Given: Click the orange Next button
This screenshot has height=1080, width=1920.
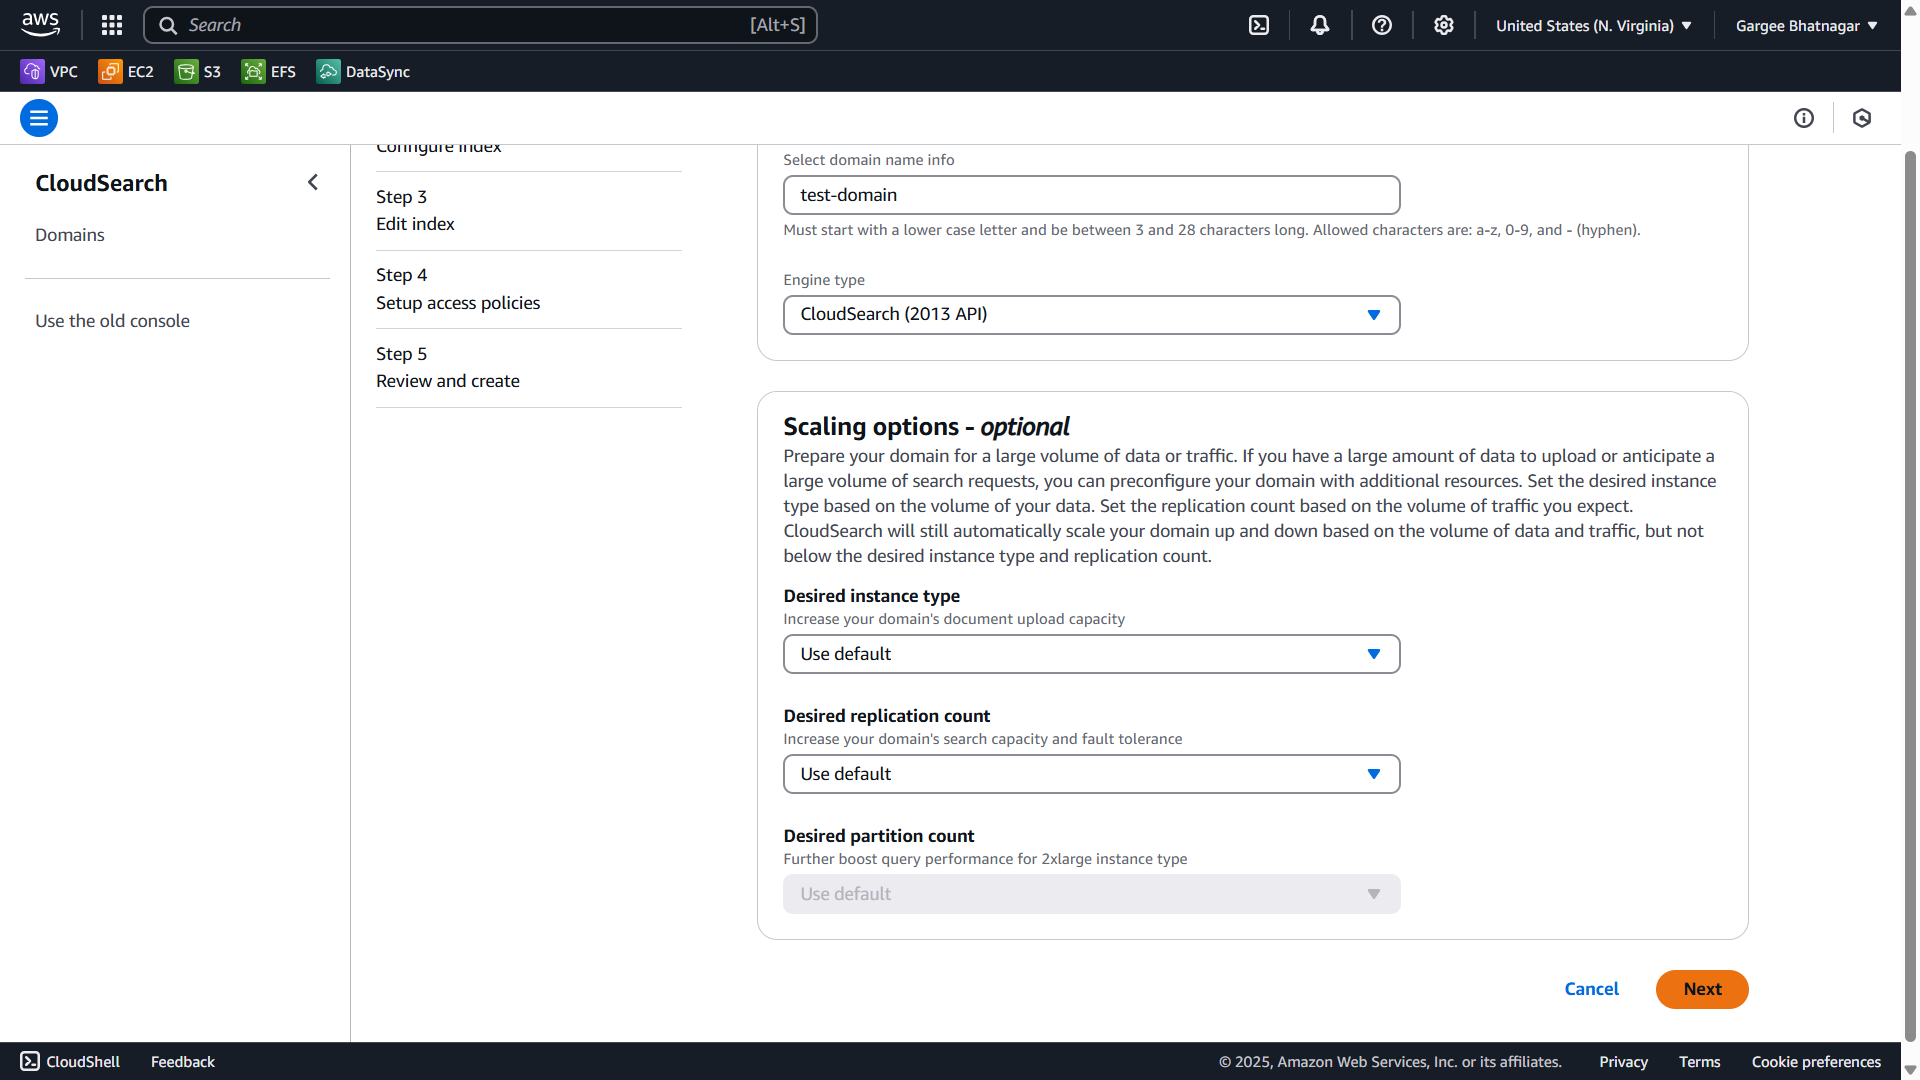Looking at the screenshot, I should point(1701,988).
